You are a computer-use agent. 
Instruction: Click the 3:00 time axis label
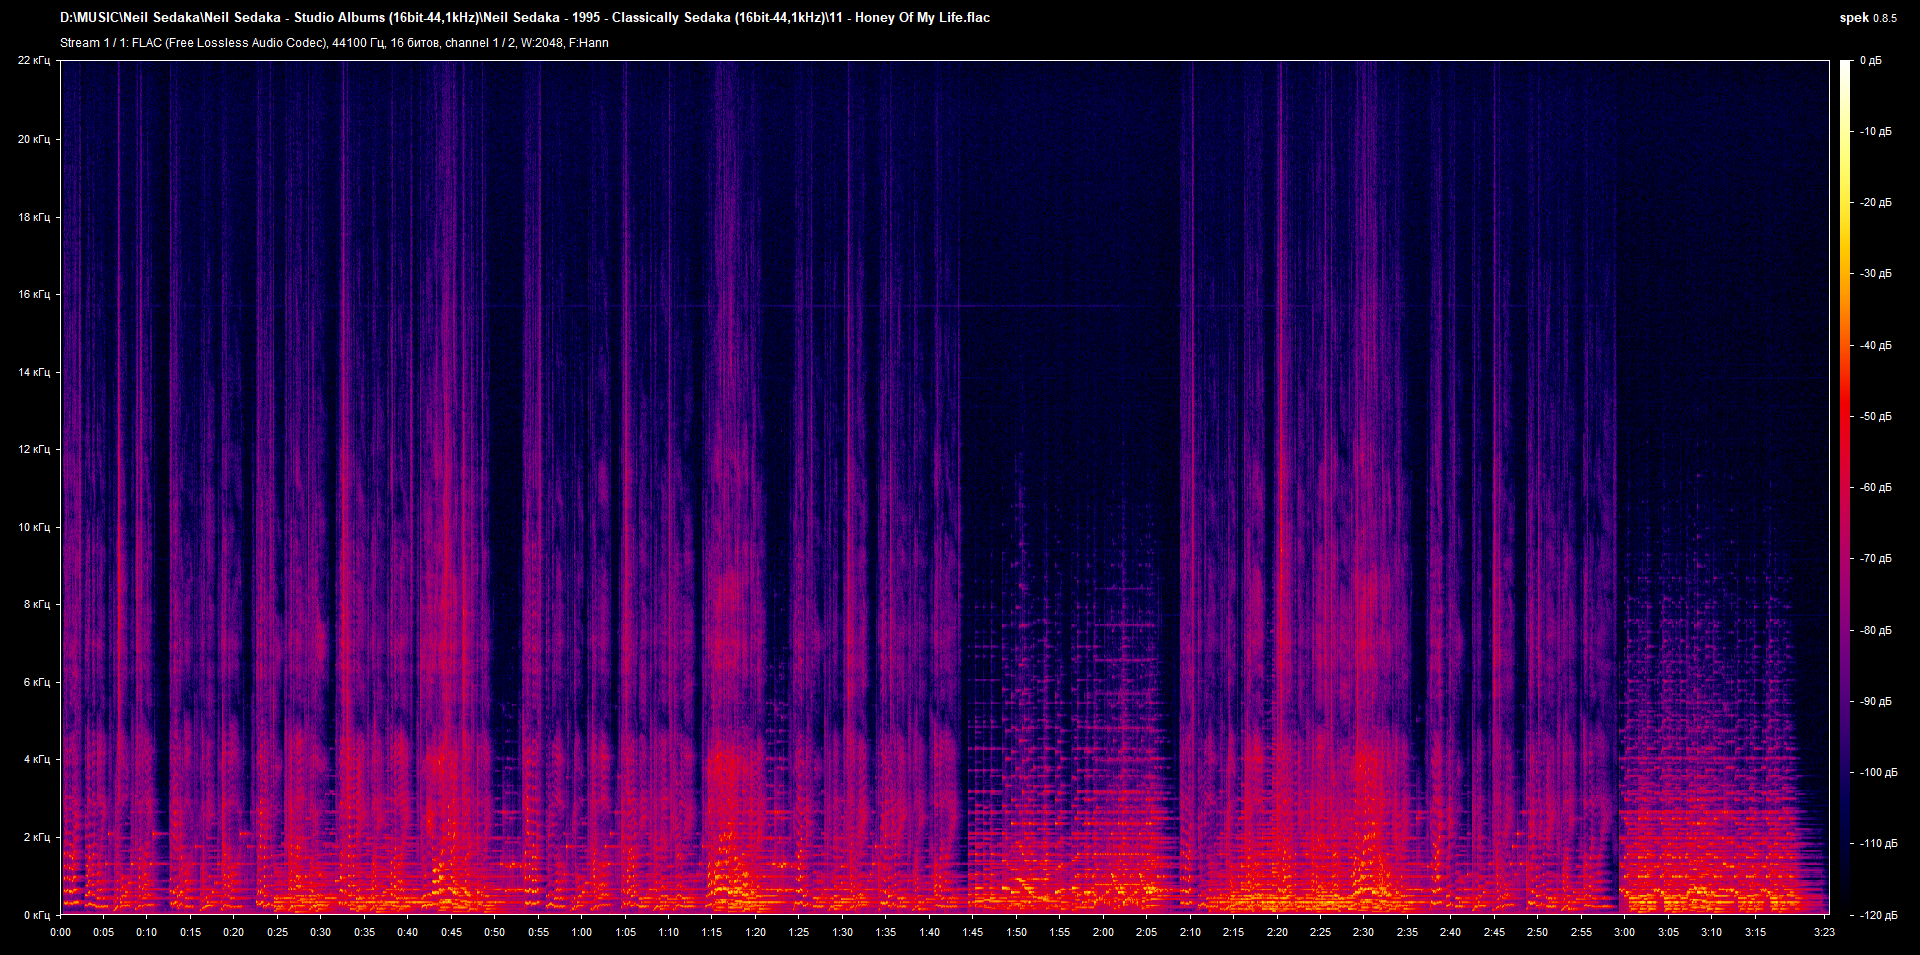pyautogui.click(x=1625, y=932)
